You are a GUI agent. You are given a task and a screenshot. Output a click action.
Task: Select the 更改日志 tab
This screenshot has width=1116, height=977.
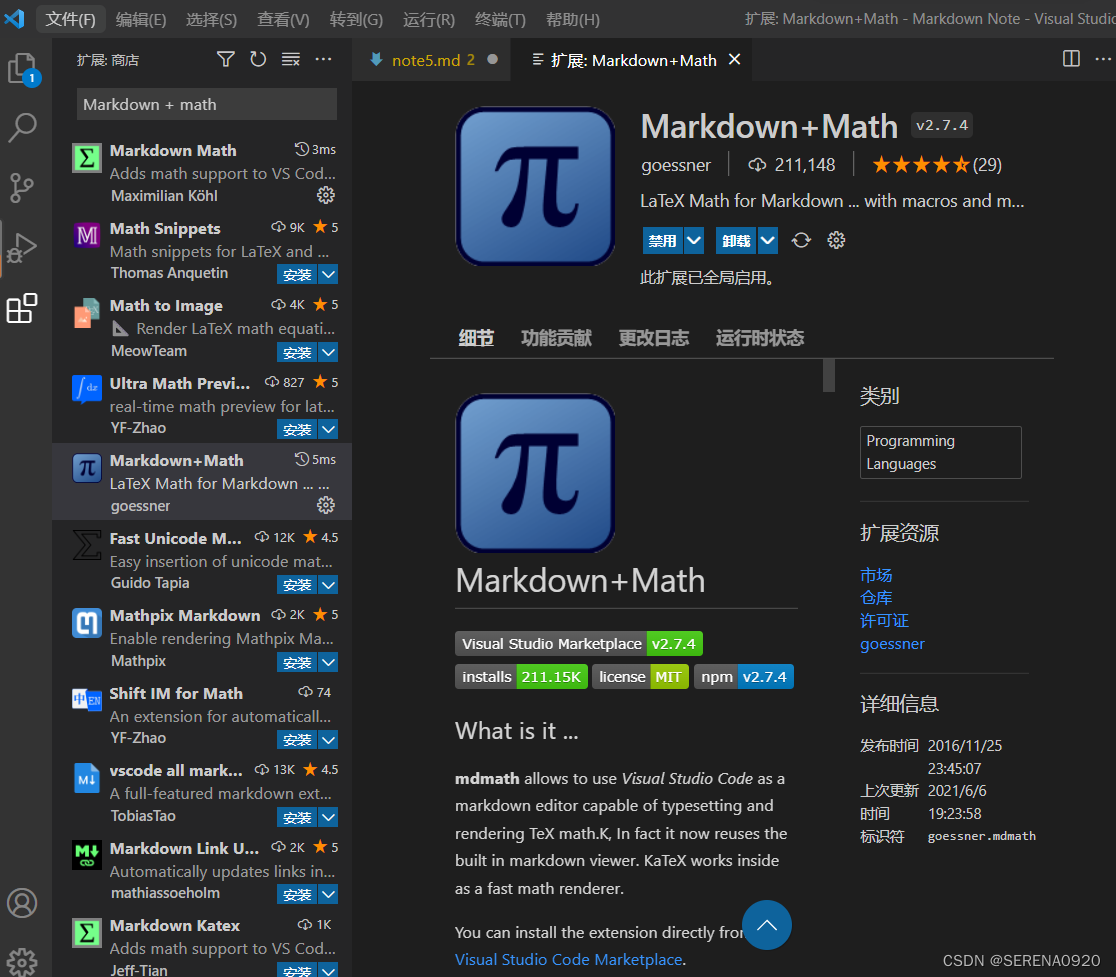click(x=653, y=338)
